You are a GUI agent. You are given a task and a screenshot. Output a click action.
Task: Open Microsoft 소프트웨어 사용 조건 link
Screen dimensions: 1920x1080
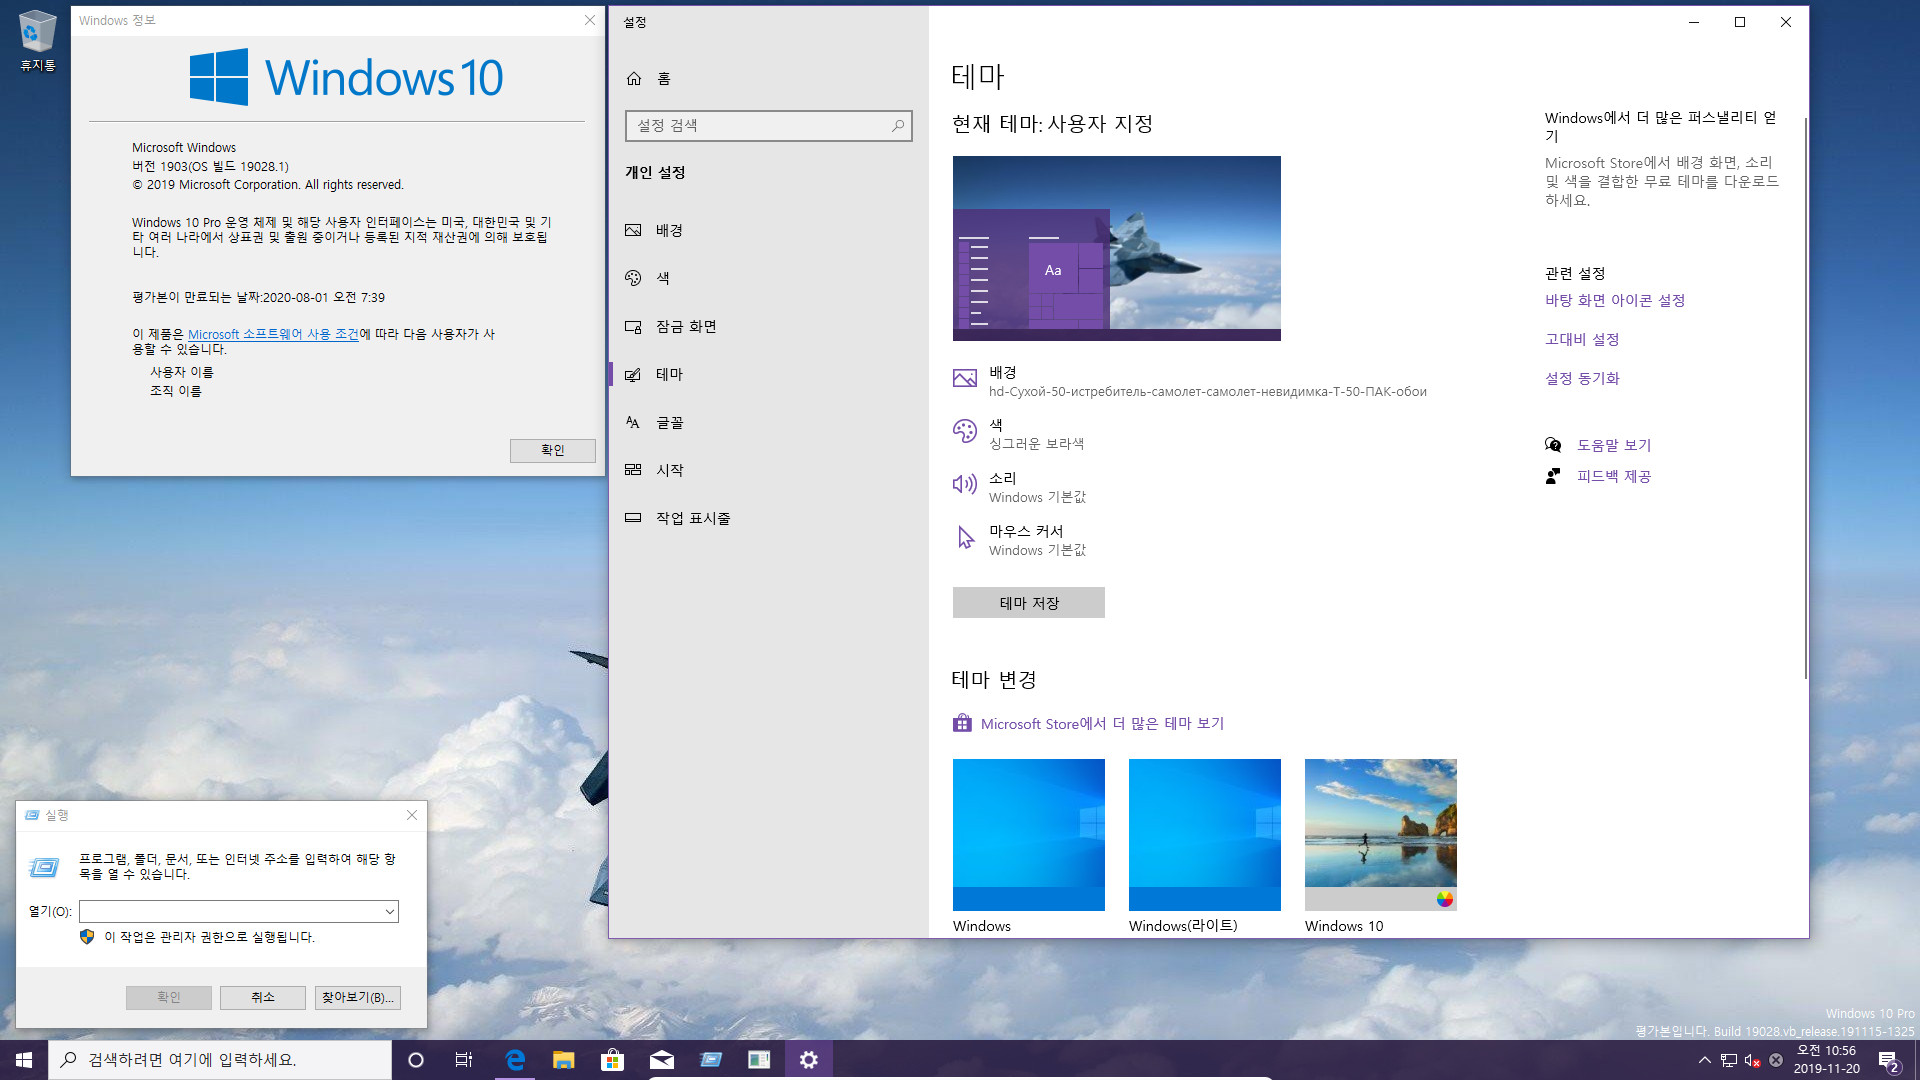273,335
